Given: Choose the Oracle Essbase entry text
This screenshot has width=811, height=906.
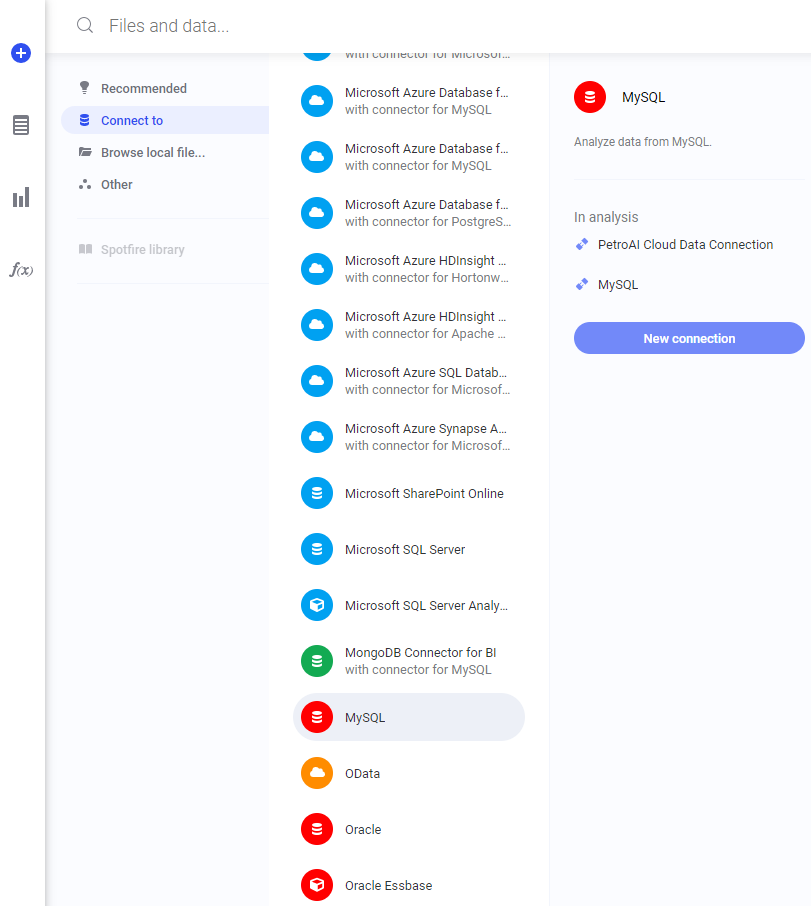Looking at the screenshot, I should pyautogui.click(x=388, y=886).
